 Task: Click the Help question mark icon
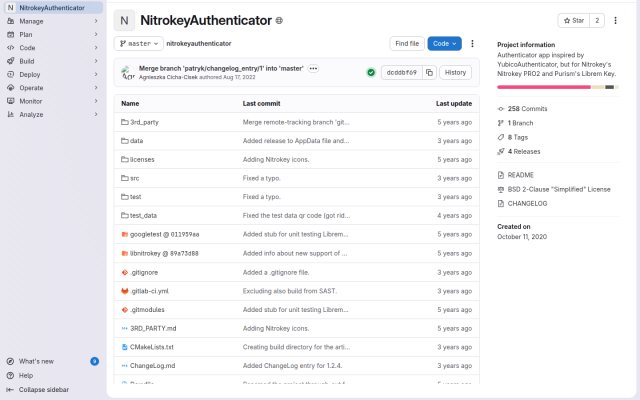(11, 376)
